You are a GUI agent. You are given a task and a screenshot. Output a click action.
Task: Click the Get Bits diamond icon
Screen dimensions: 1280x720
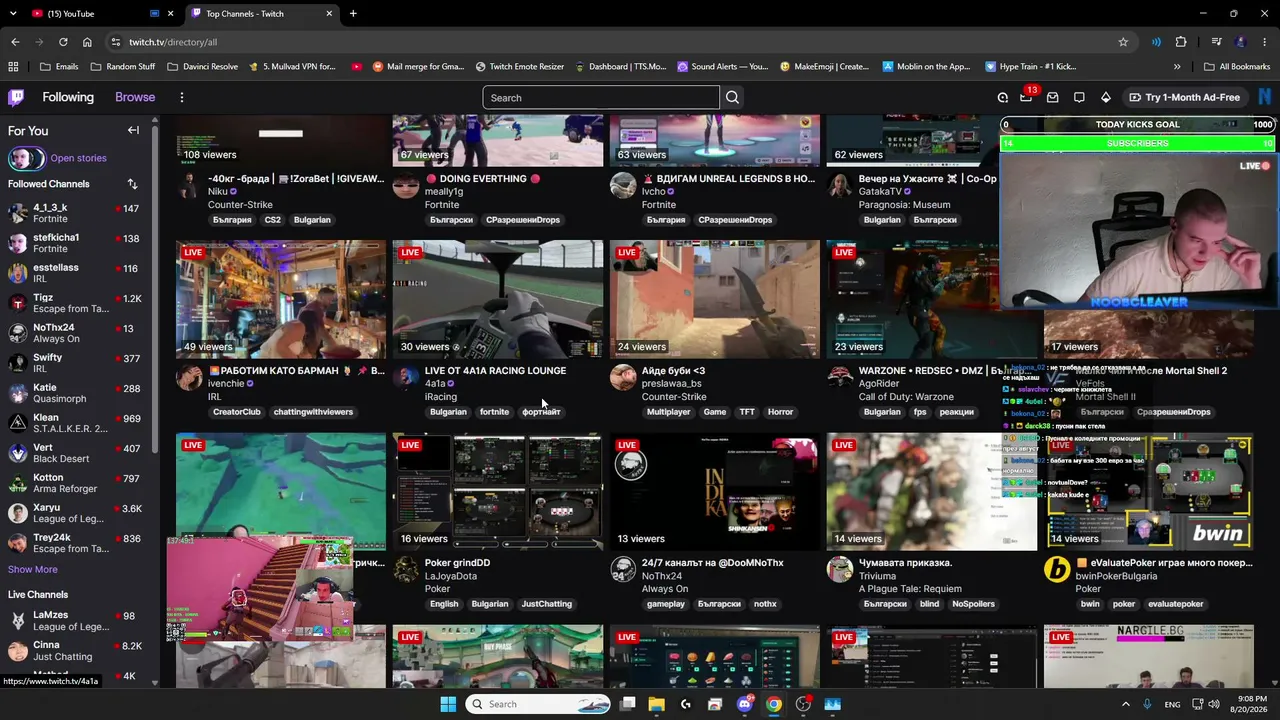coord(1105,97)
